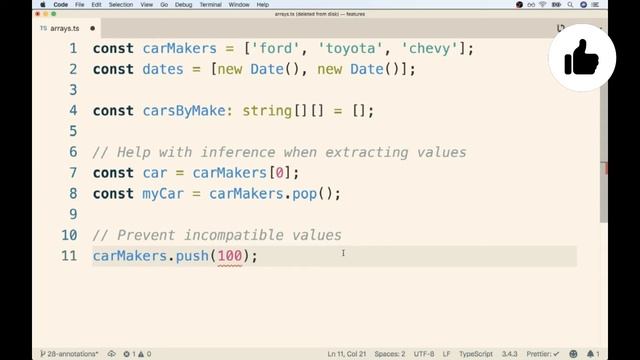
Task: Click the 'toyota' string literal
Action: tap(350, 49)
